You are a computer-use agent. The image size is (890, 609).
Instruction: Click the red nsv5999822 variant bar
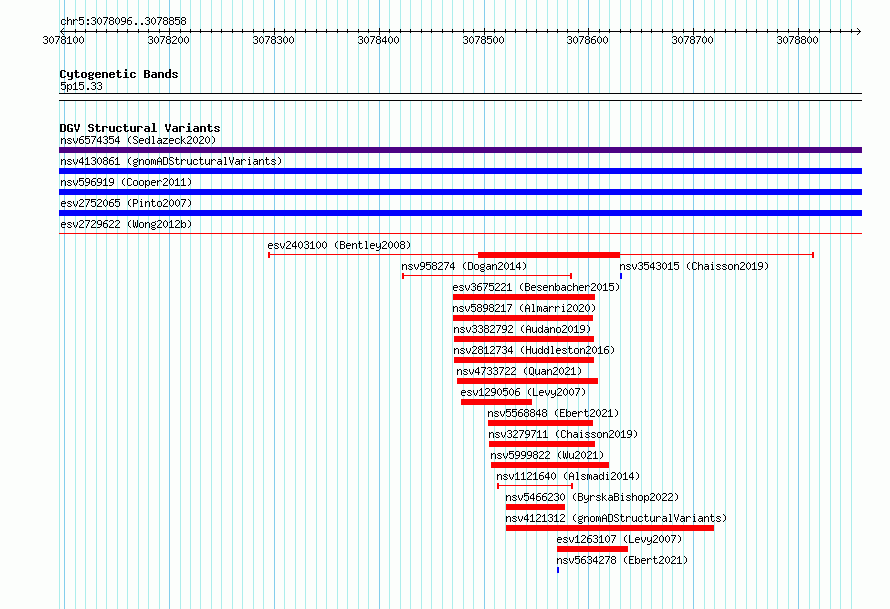(550, 465)
